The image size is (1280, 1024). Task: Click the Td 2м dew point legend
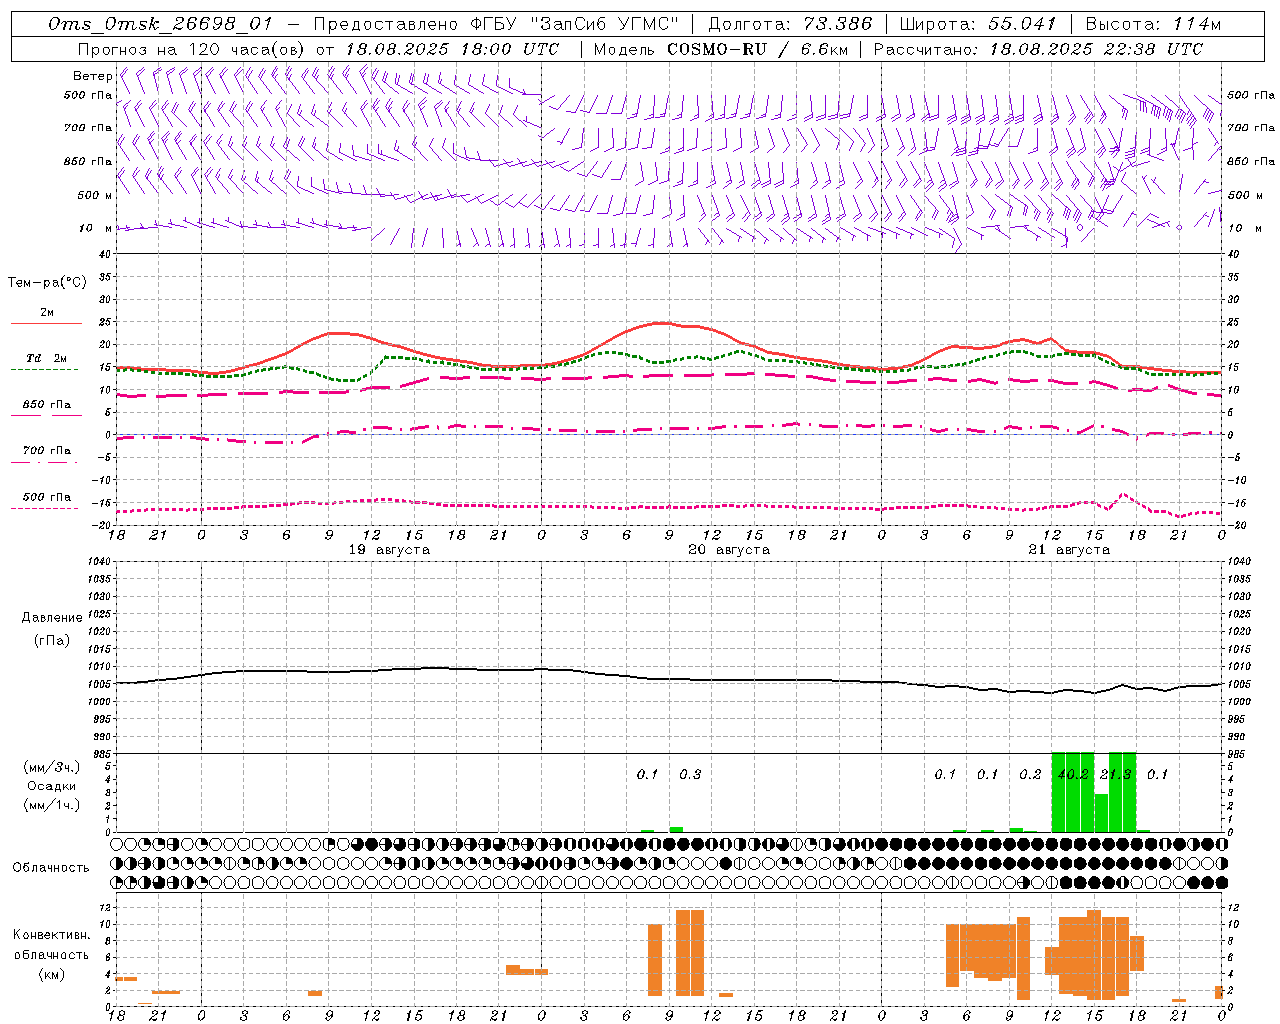click(x=46, y=361)
